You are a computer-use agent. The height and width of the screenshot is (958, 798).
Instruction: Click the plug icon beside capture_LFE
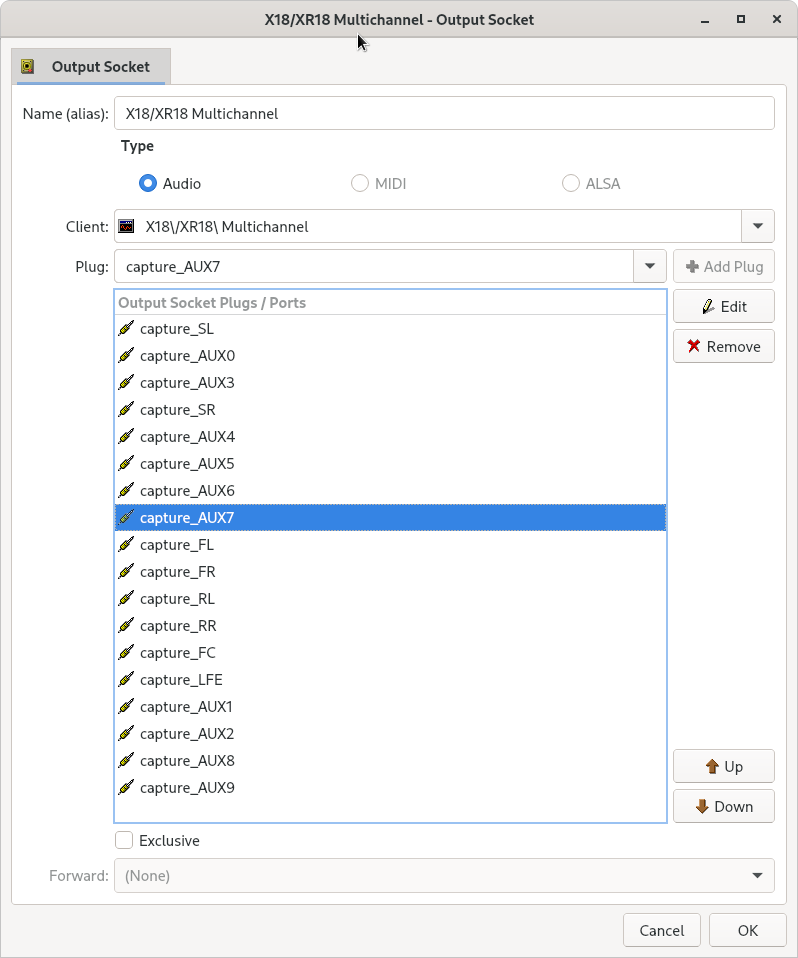click(126, 679)
